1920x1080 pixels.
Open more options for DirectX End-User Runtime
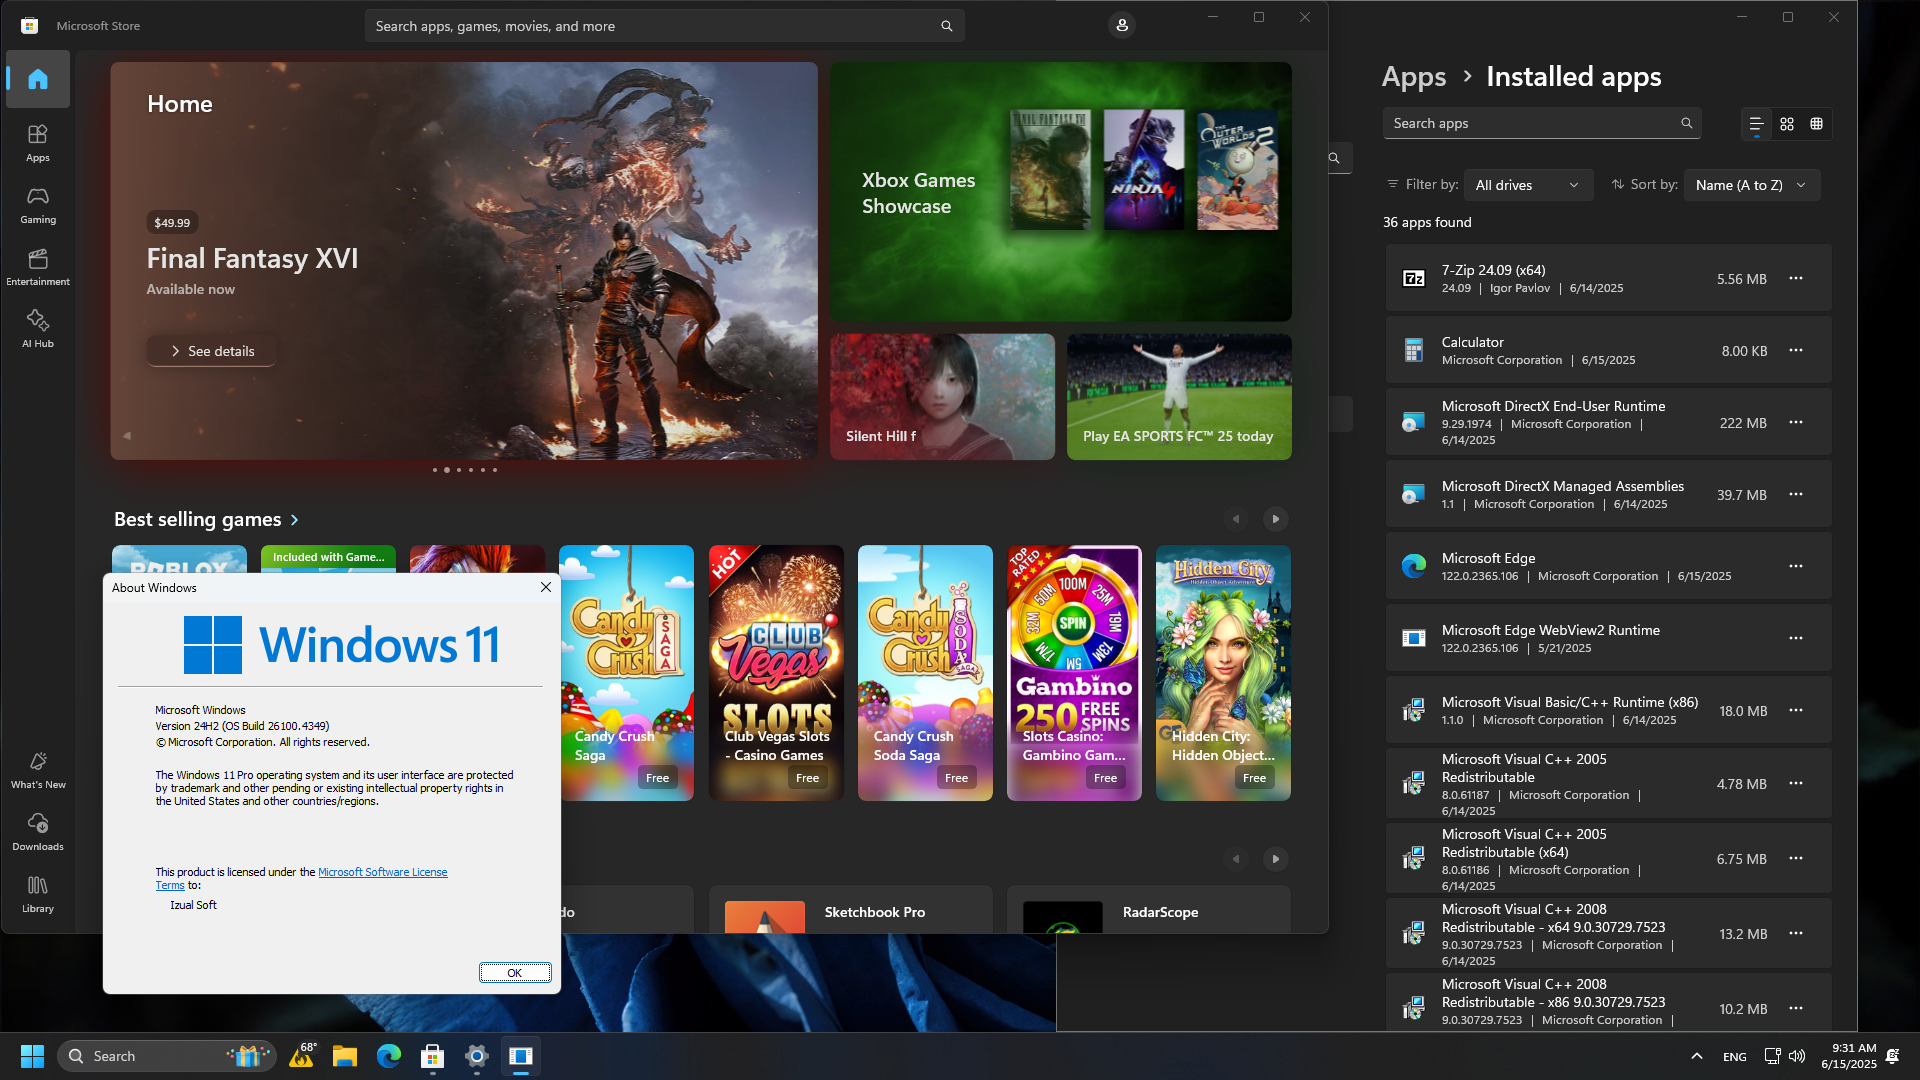click(1796, 422)
